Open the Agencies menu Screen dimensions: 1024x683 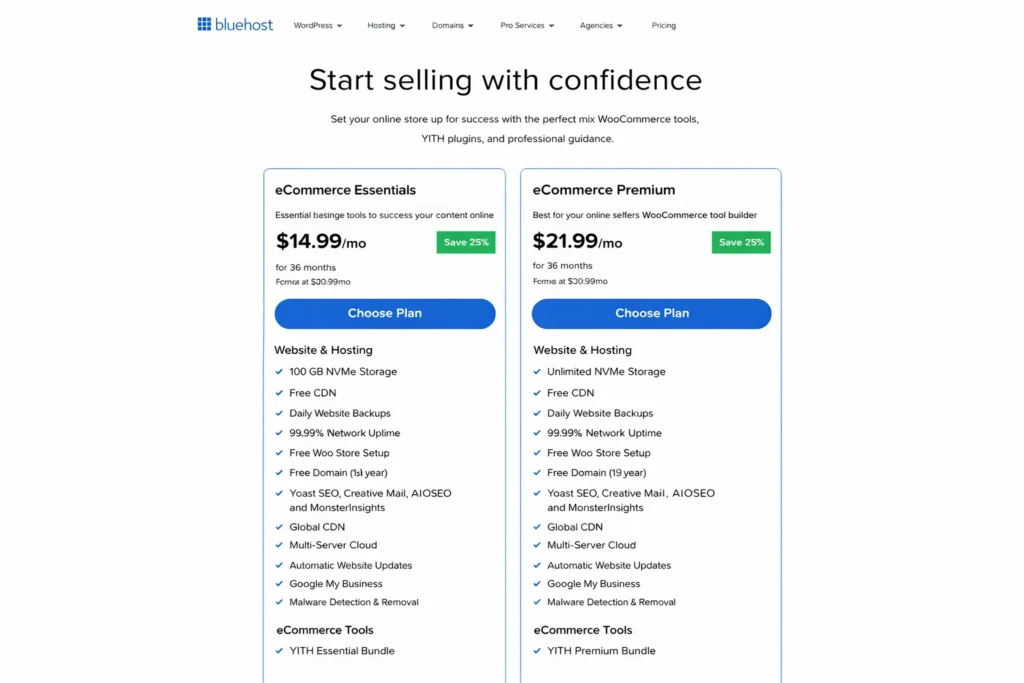599,25
